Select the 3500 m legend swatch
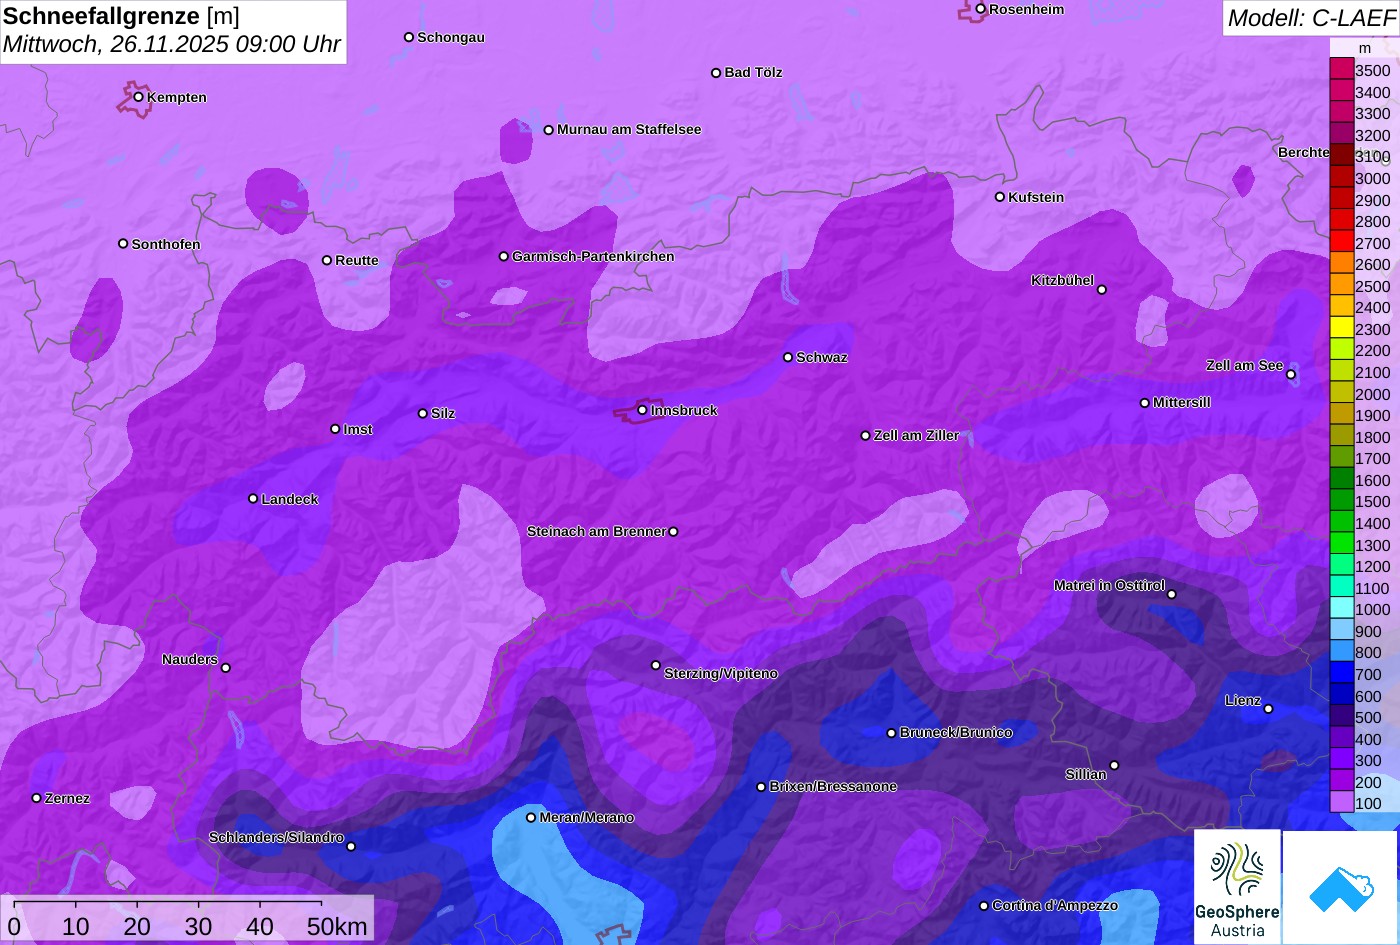This screenshot has height=945, width=1400. (x=1341, y=70)
